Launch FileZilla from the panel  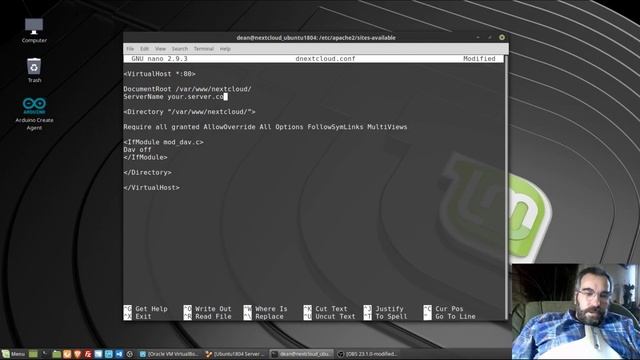(x=88, y=354)
